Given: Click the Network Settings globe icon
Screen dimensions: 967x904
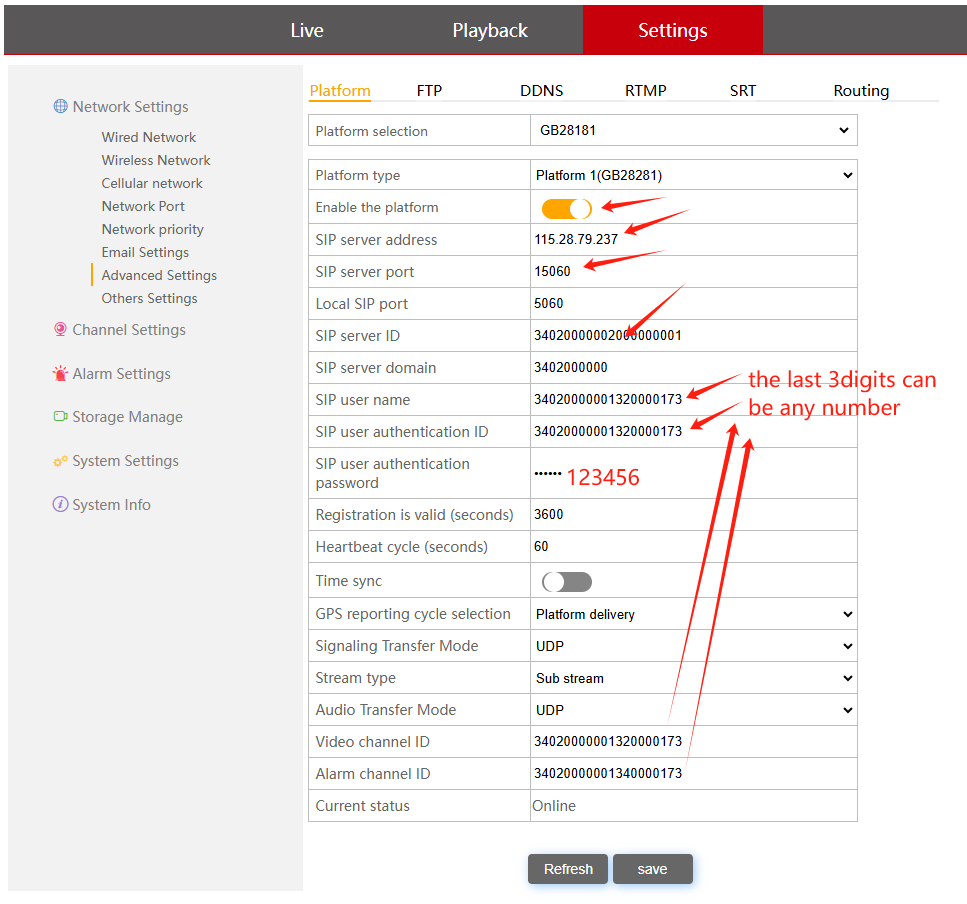Looking at the screenshot, I should click(61, 107).
